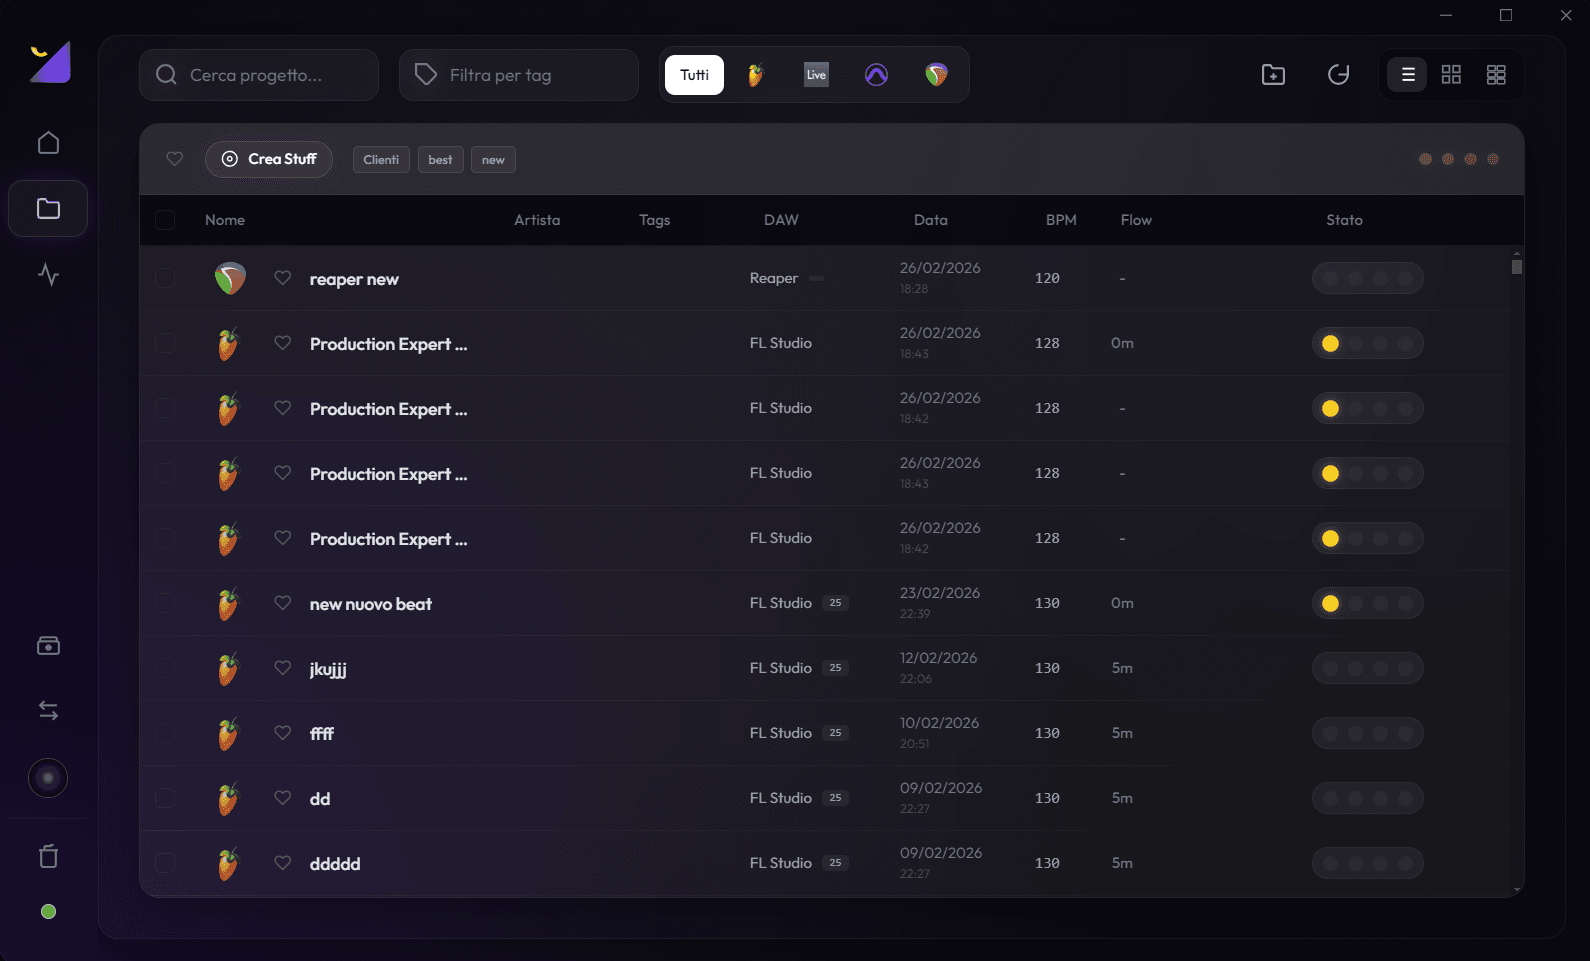Click FL Studio icon on jkujjj row
This screenshot has height=961, width=1590.
(229, 669)
